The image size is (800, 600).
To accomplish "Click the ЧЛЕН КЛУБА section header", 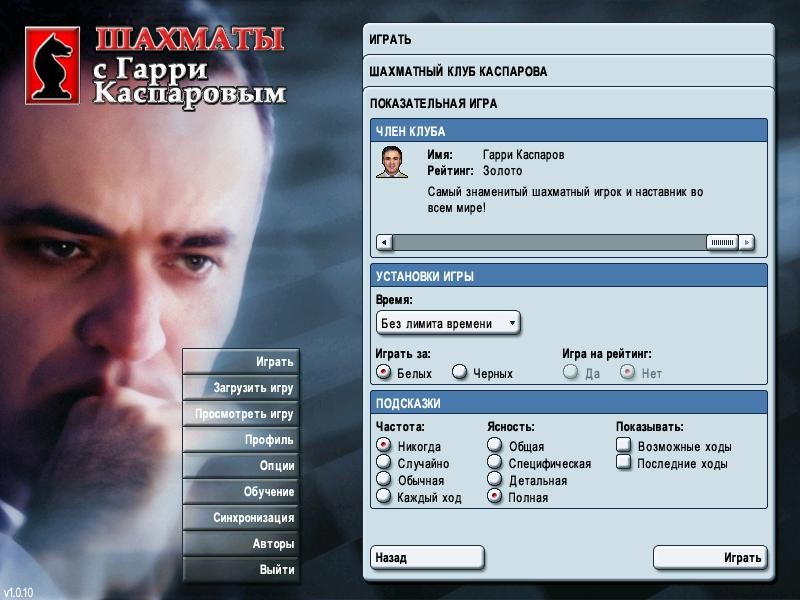I will point(569,131).
